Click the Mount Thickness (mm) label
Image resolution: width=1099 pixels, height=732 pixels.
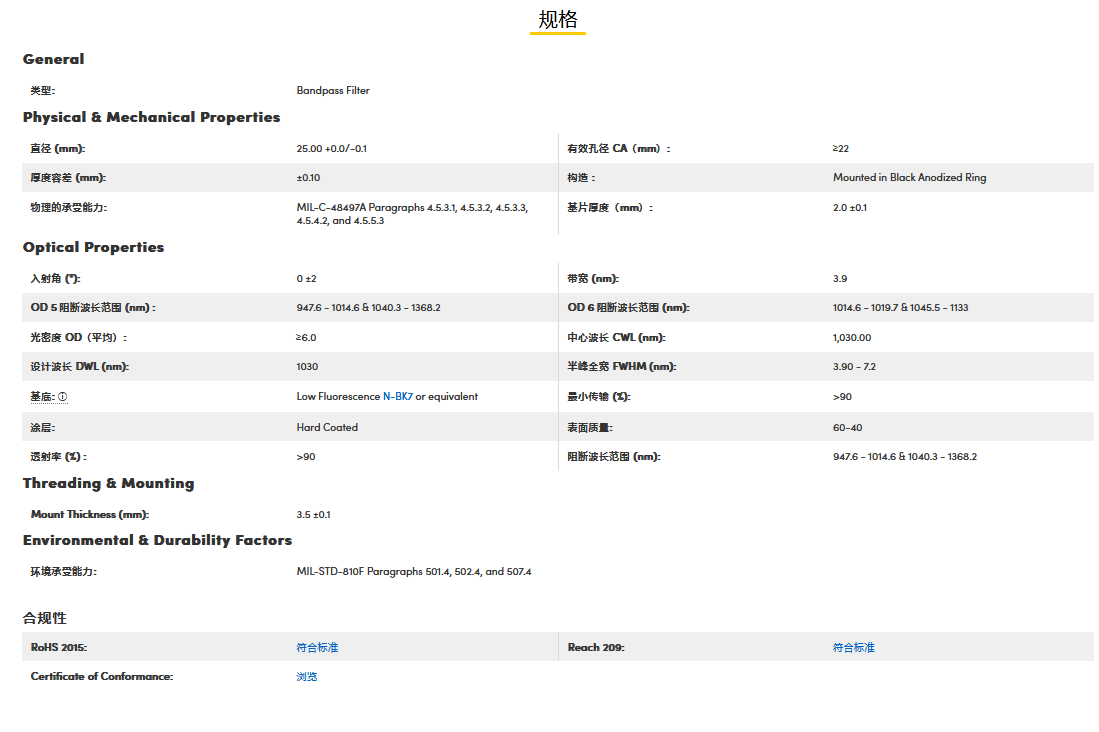(x=89, y=515)
